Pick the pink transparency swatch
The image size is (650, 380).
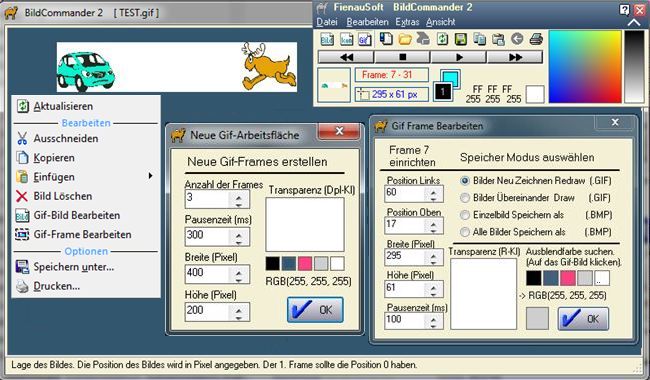305,264
